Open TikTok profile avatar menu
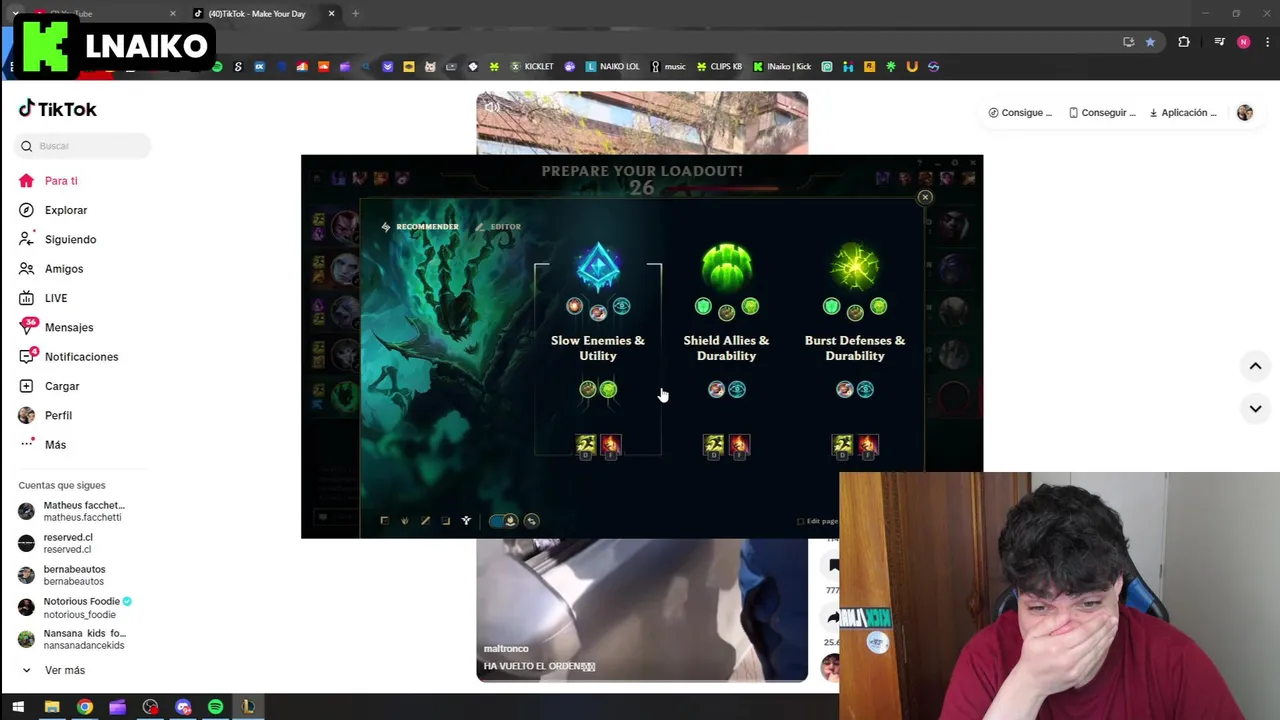 coord(1245,113)
